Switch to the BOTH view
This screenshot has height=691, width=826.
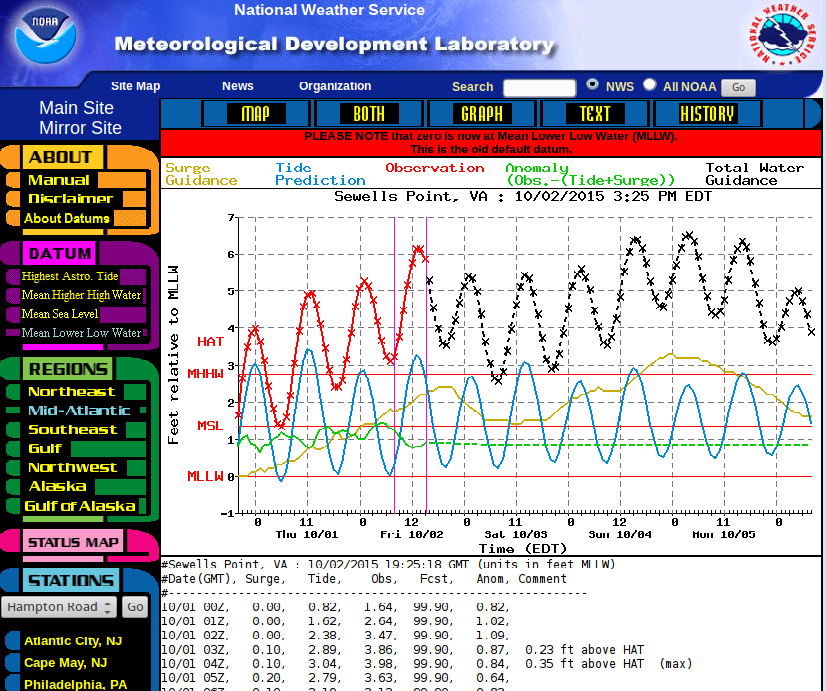click(368, 113)
